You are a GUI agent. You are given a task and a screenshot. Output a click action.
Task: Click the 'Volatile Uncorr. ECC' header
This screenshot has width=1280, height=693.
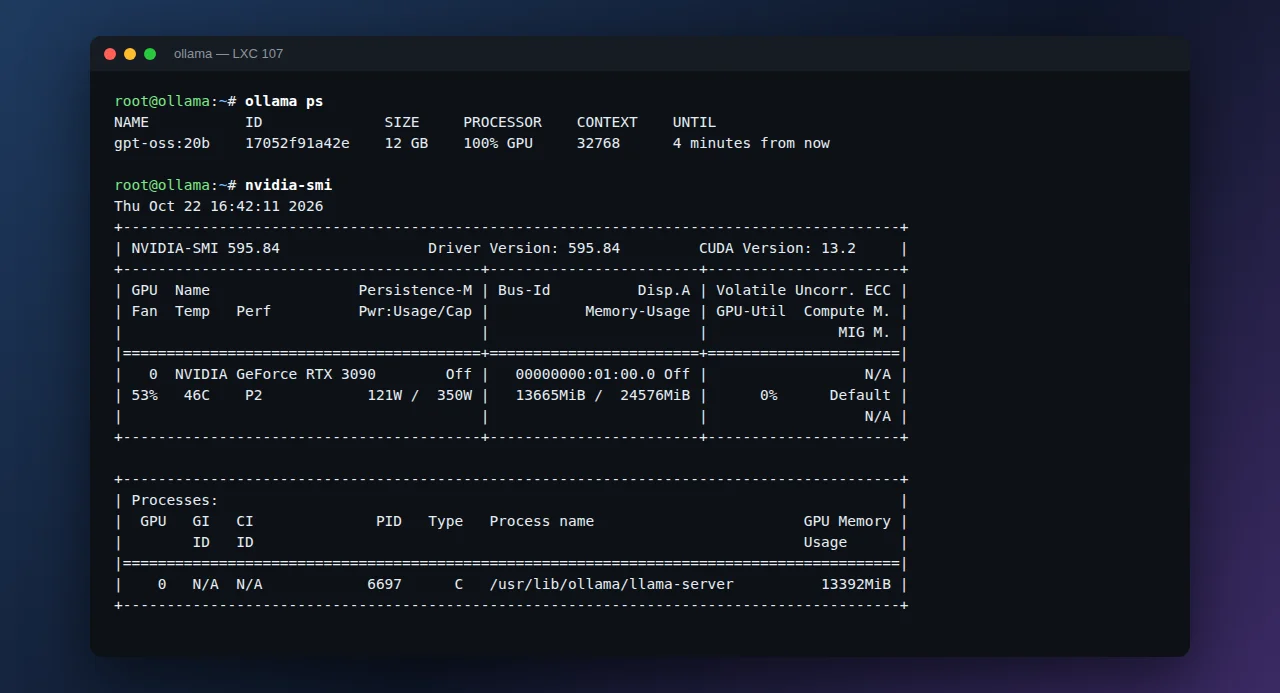click(804, 290)
